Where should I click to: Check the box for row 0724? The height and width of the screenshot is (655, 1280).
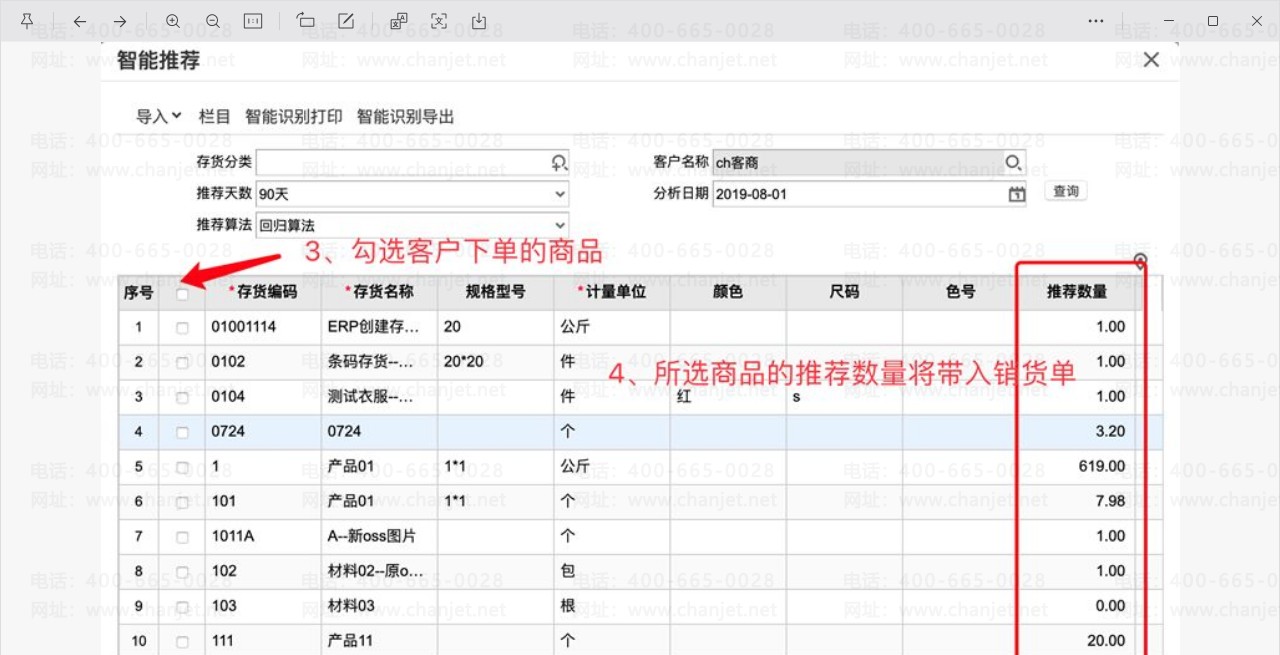182,432
